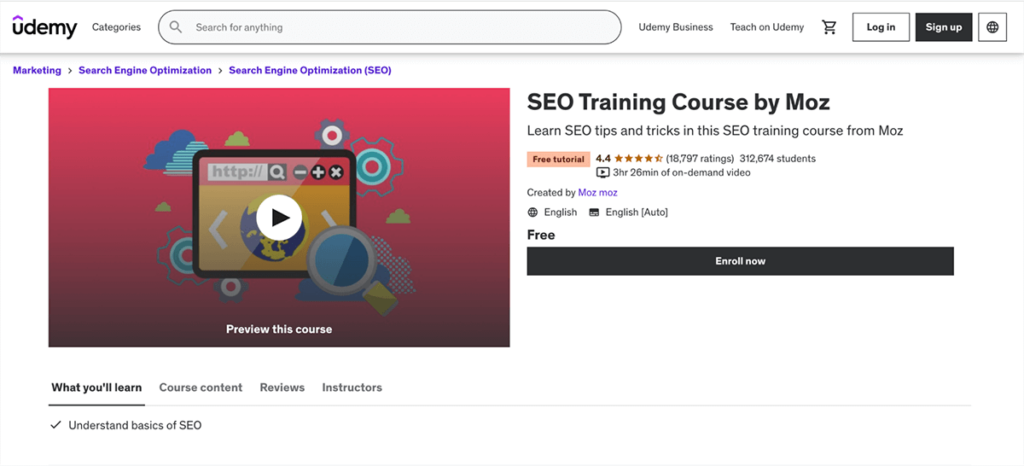The height and width of the screenshot is (466, 1024).
Task: Click the on-demand video icon
Action: point(603,173)
